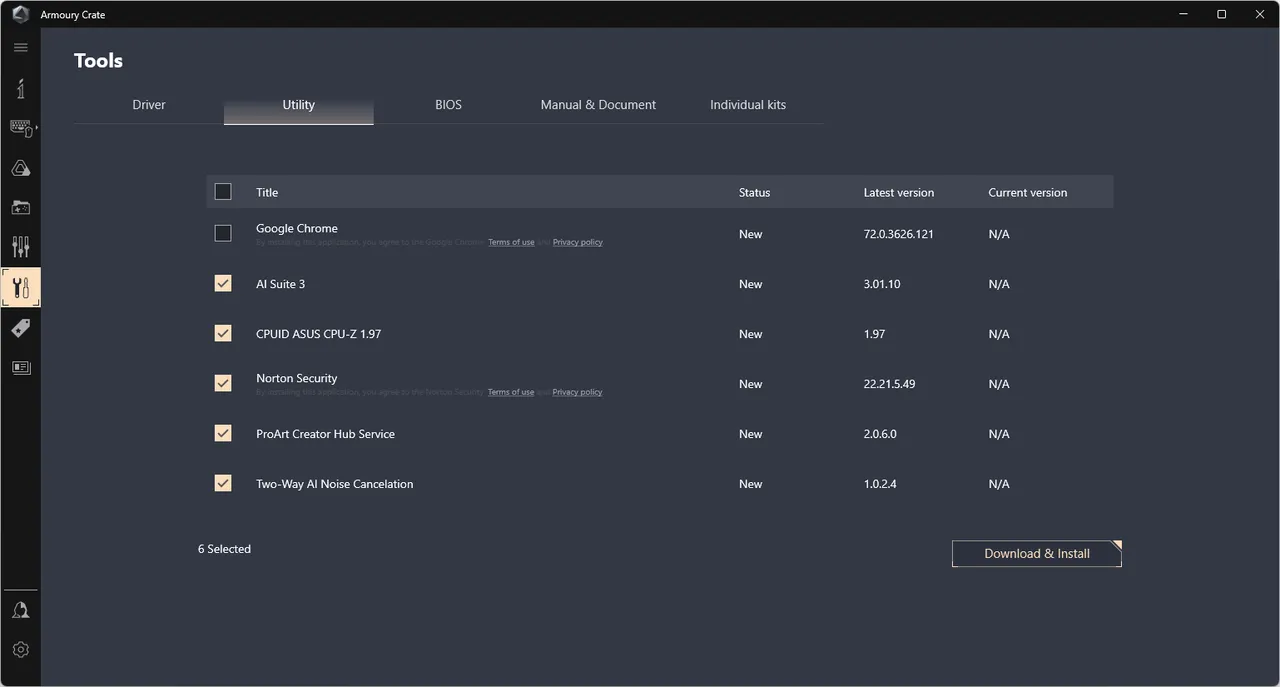Open the BIOS tab

pyautogui.click(x=449, y=105)
